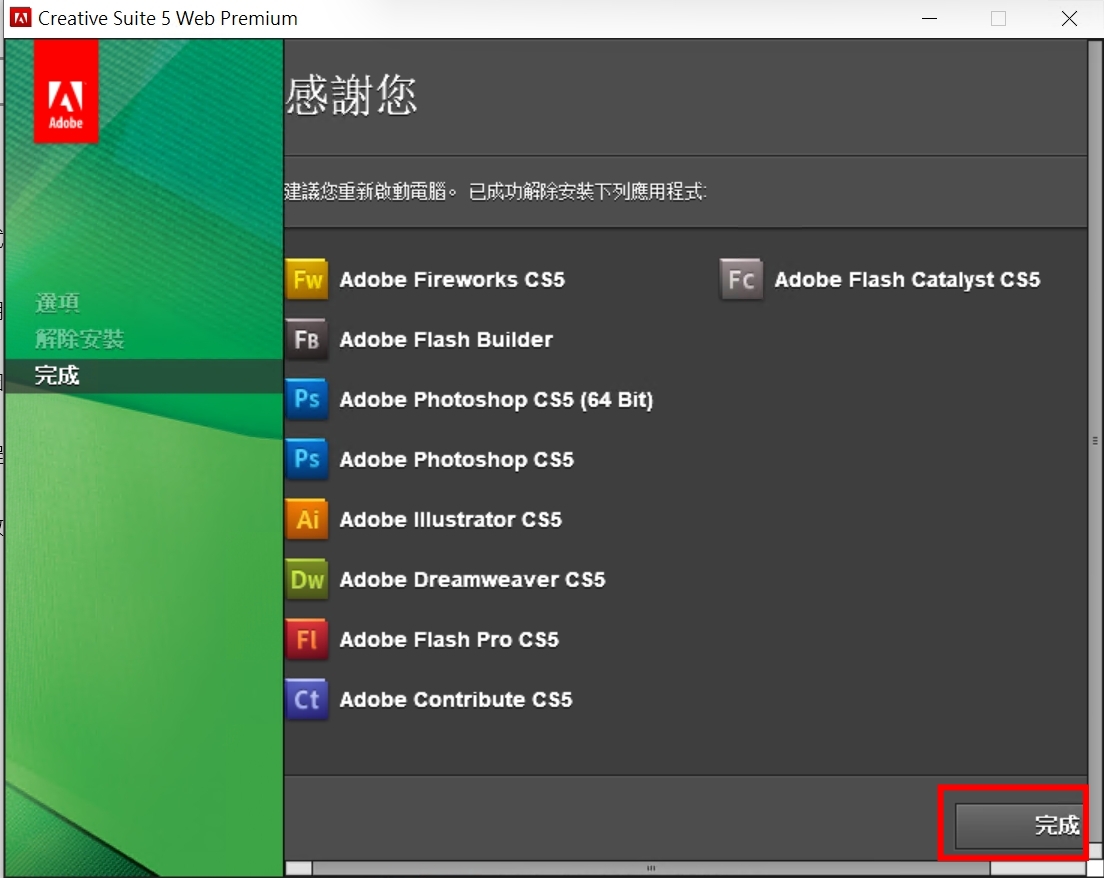Viewport: 1104px width, 878px height.
Task: Click the Adobe icon in the title bar
Action: 20,18
